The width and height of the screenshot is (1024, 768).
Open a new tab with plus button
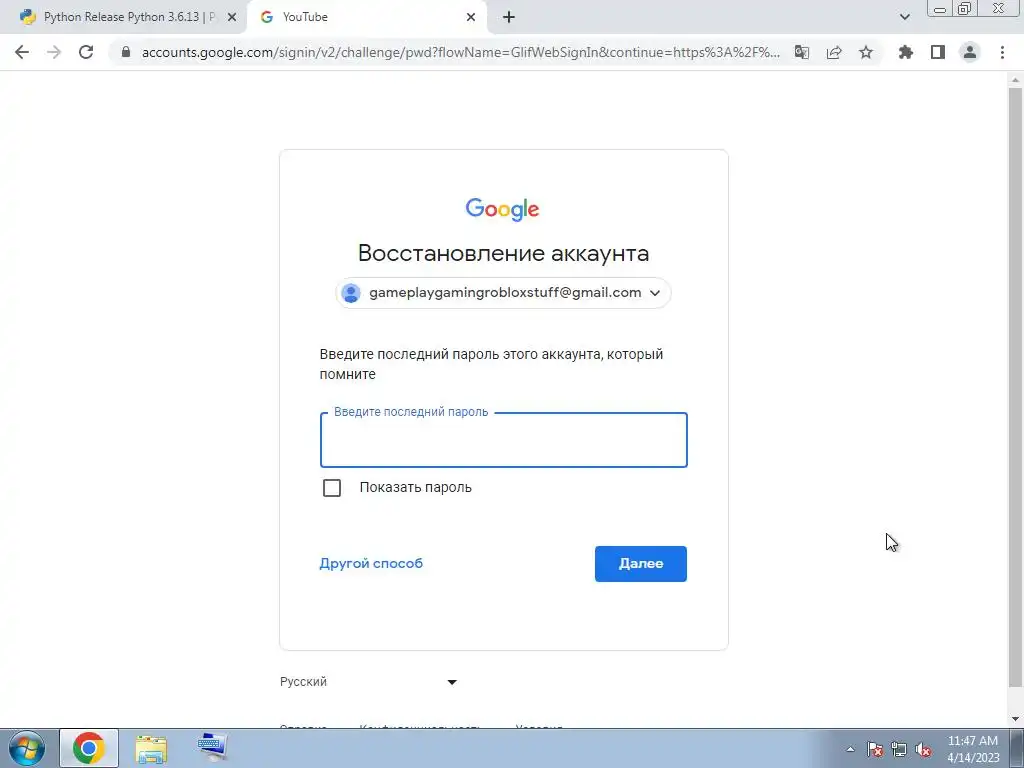[509, 17]
